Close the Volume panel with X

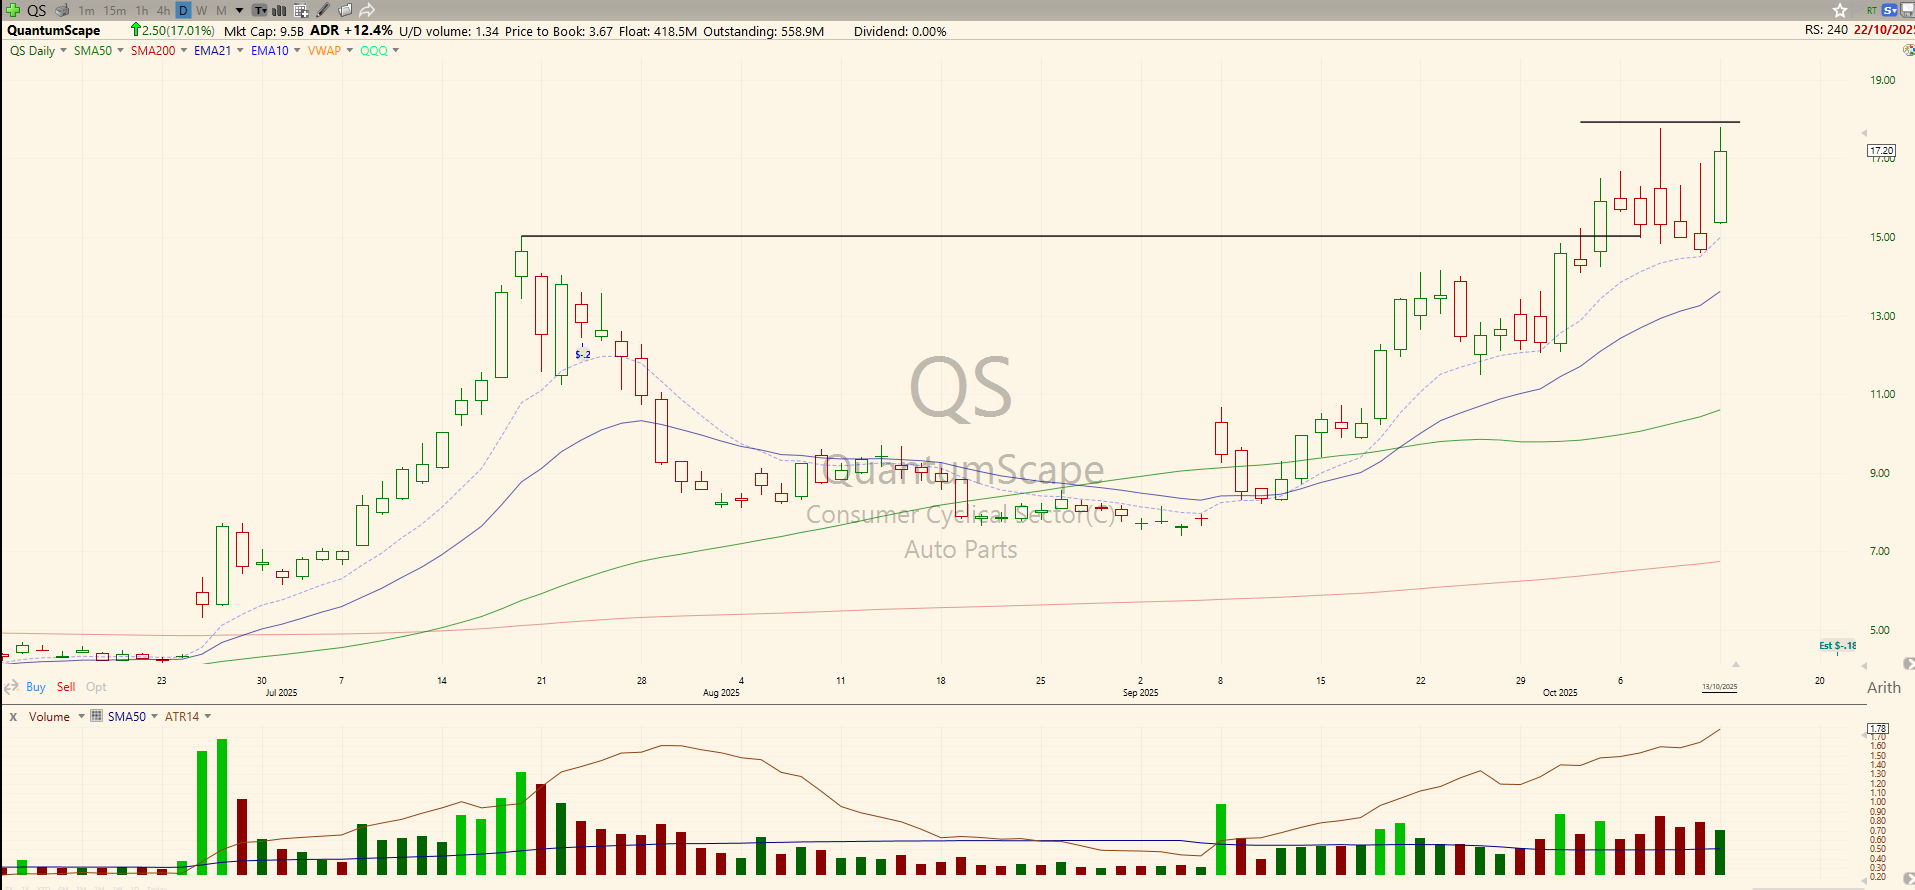(13, 717)
